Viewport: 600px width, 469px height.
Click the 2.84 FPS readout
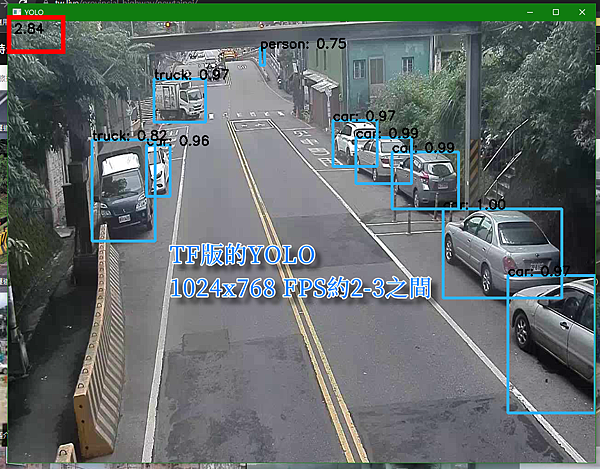[29, 29]
